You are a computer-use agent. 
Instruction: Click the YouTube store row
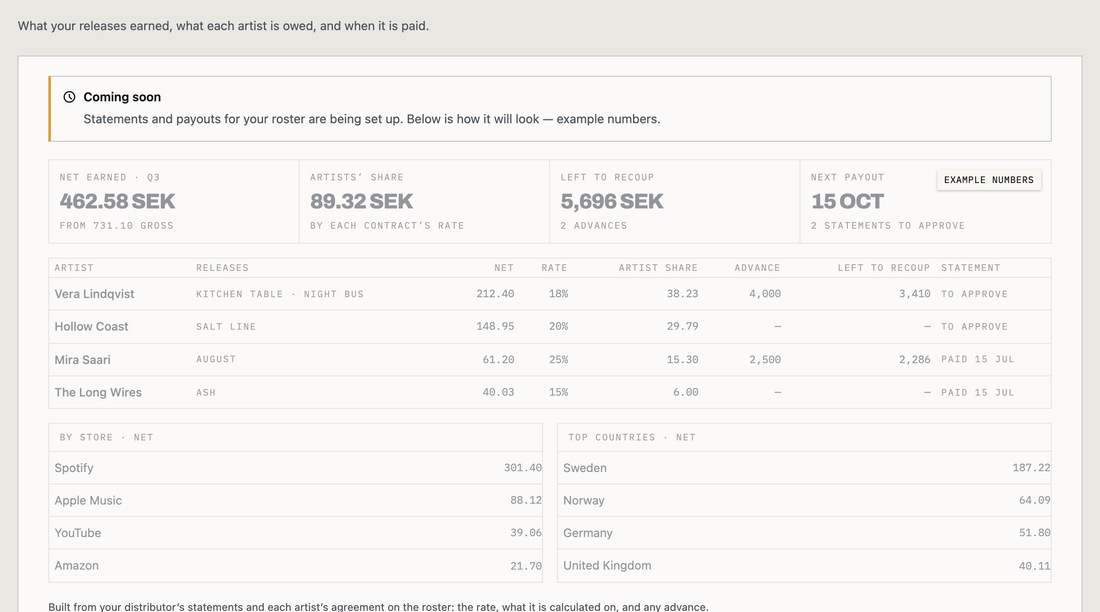click(295, 533)
